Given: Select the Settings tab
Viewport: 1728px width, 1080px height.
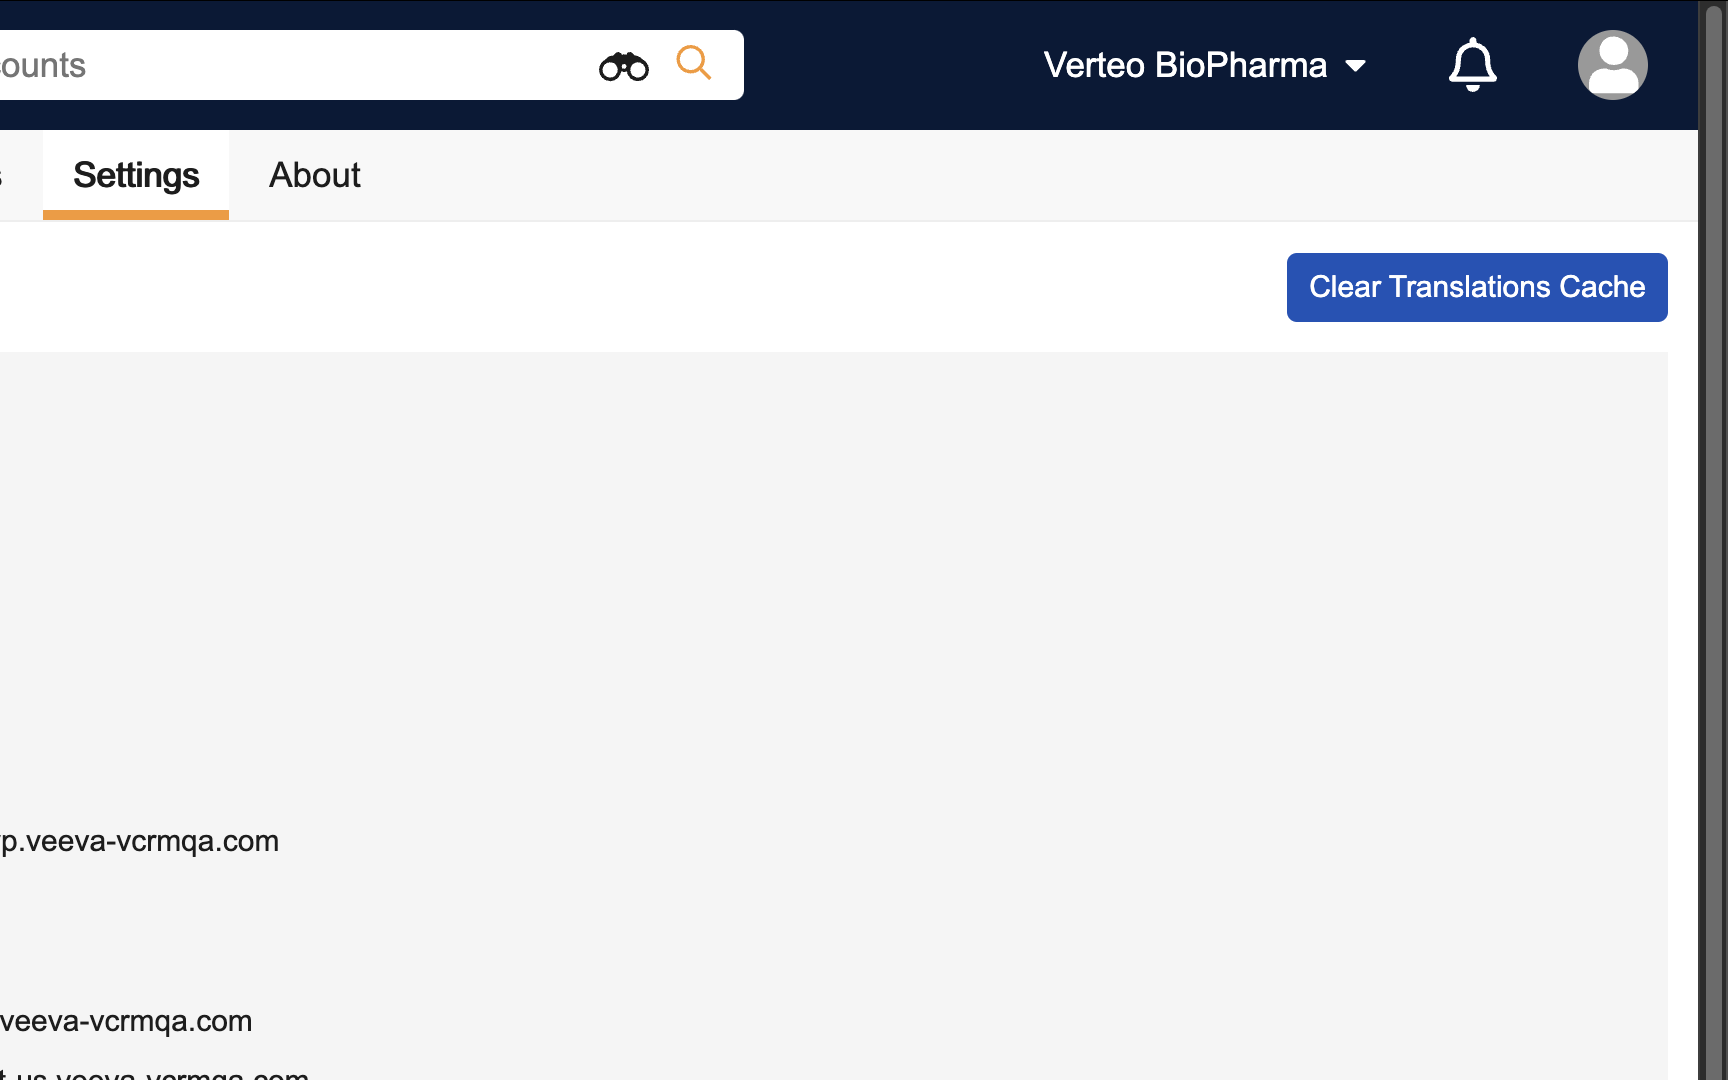Looking at the screenshot, I should (x=136, y=175).
